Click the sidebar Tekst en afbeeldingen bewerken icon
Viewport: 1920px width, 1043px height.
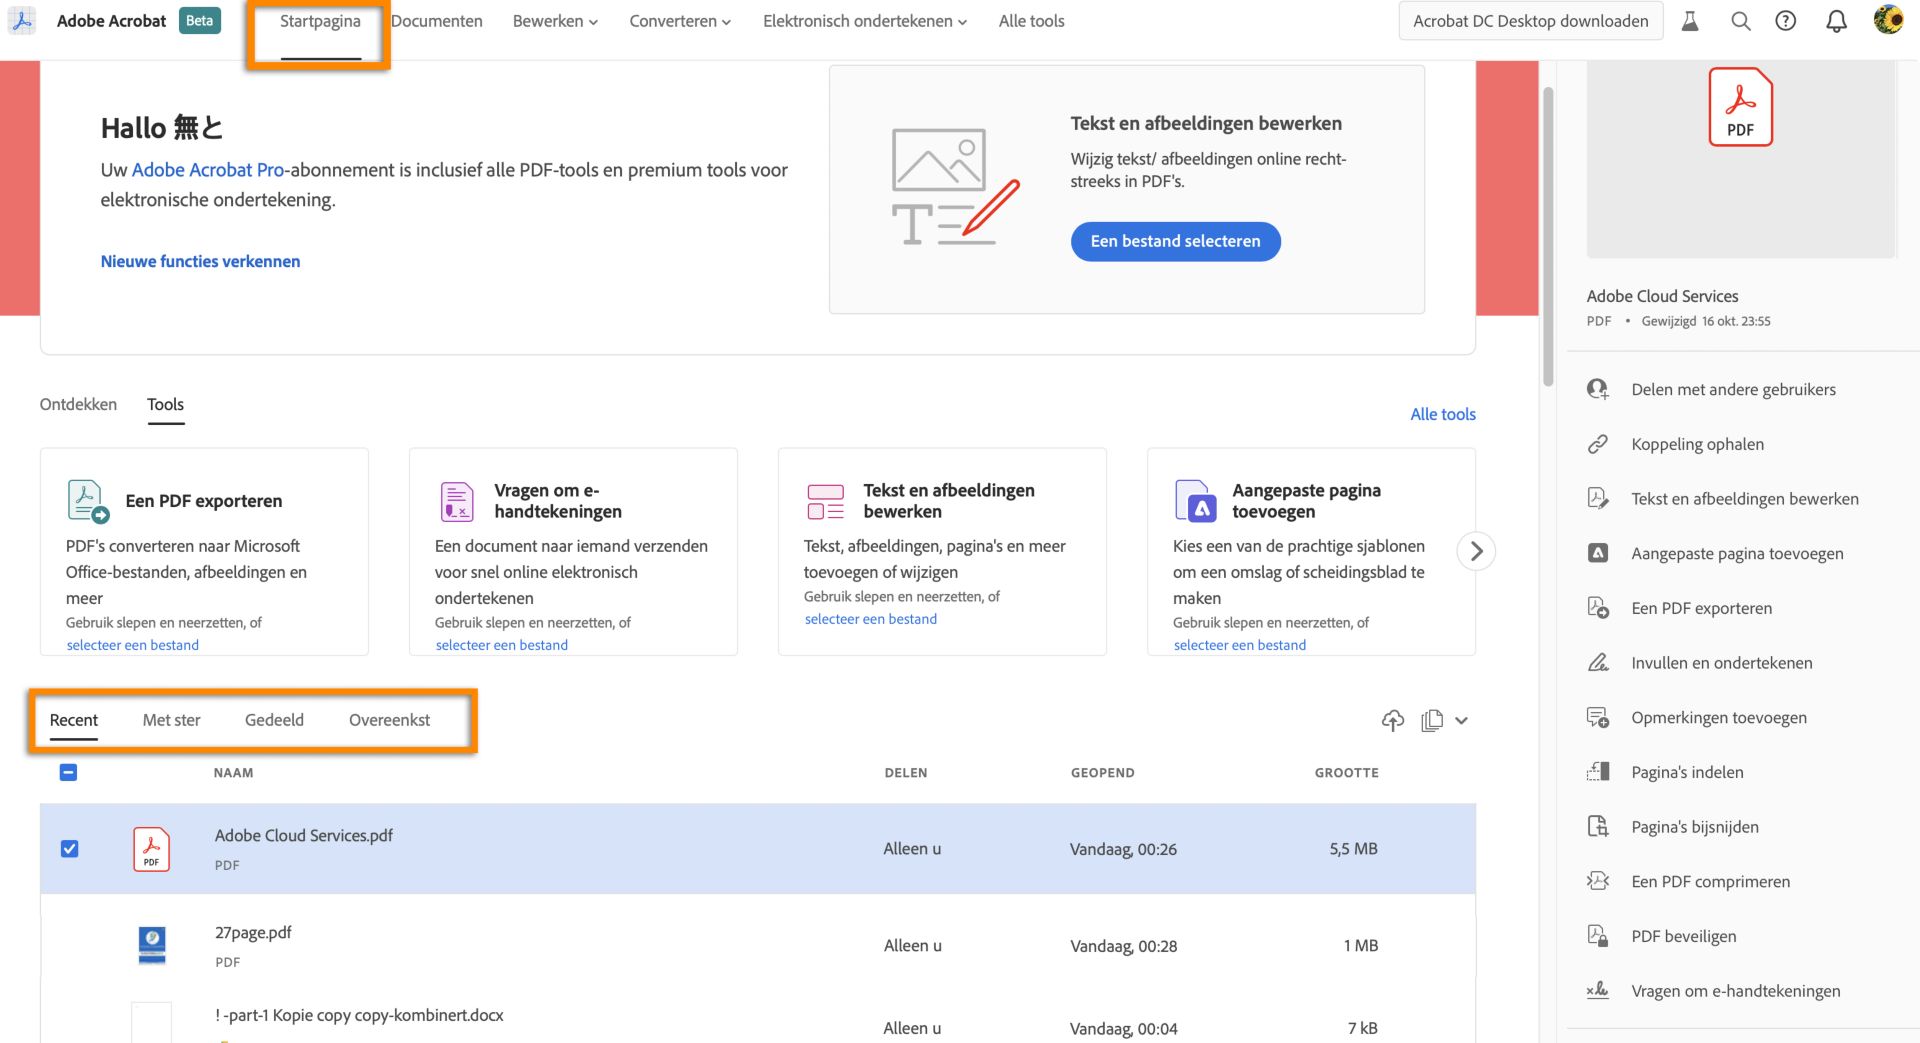tap(1598, 499)
